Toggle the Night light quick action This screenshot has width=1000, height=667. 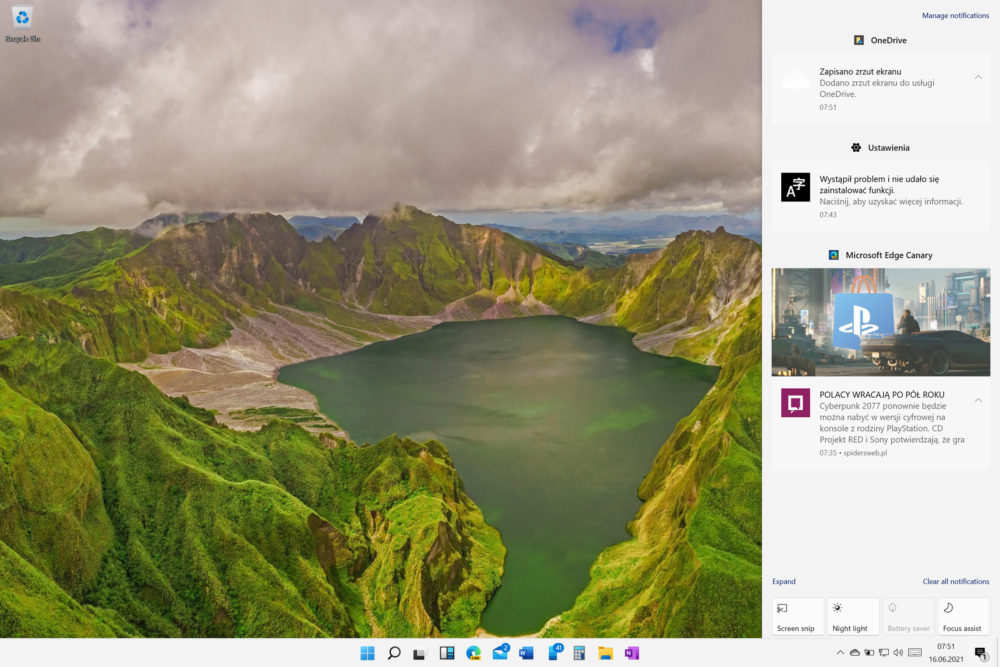[x=853, y=616]
